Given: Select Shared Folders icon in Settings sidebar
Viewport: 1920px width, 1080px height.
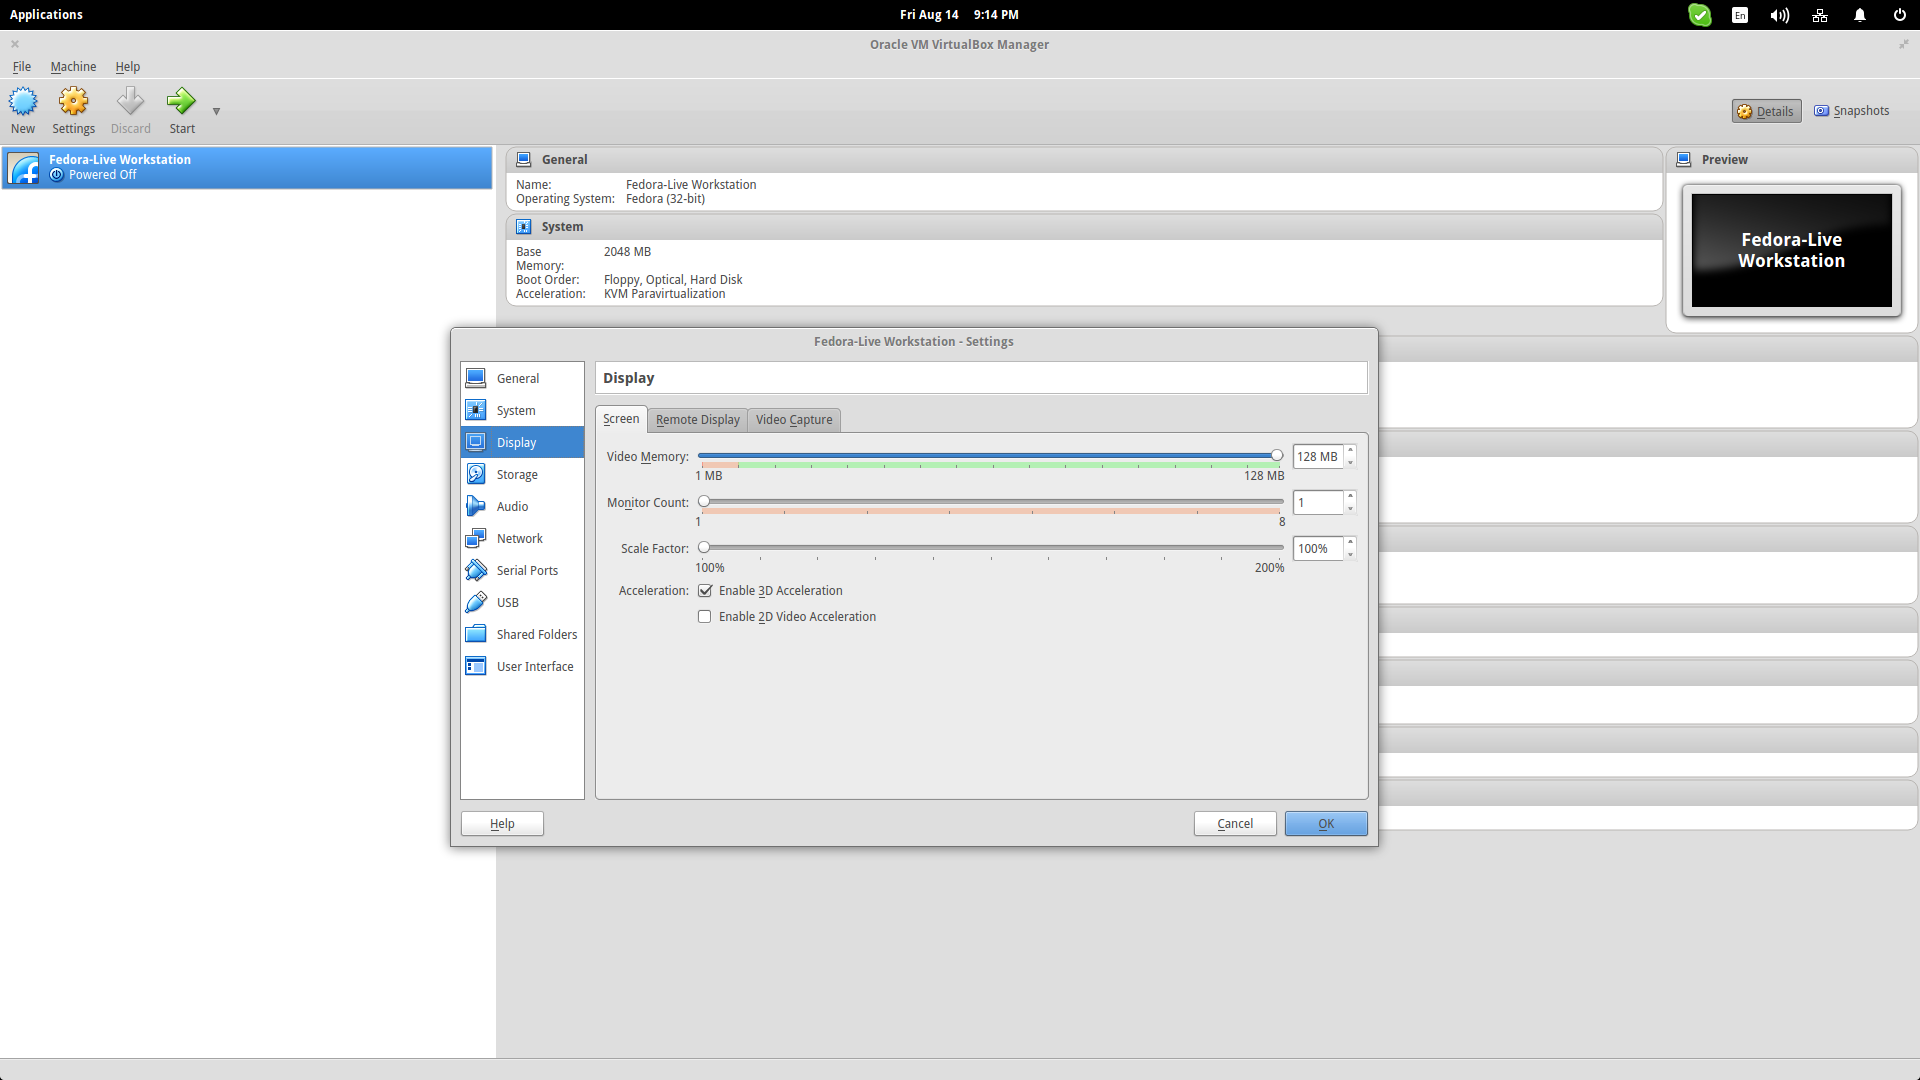Looking at the screenshot, I should [x=476, y=634].
